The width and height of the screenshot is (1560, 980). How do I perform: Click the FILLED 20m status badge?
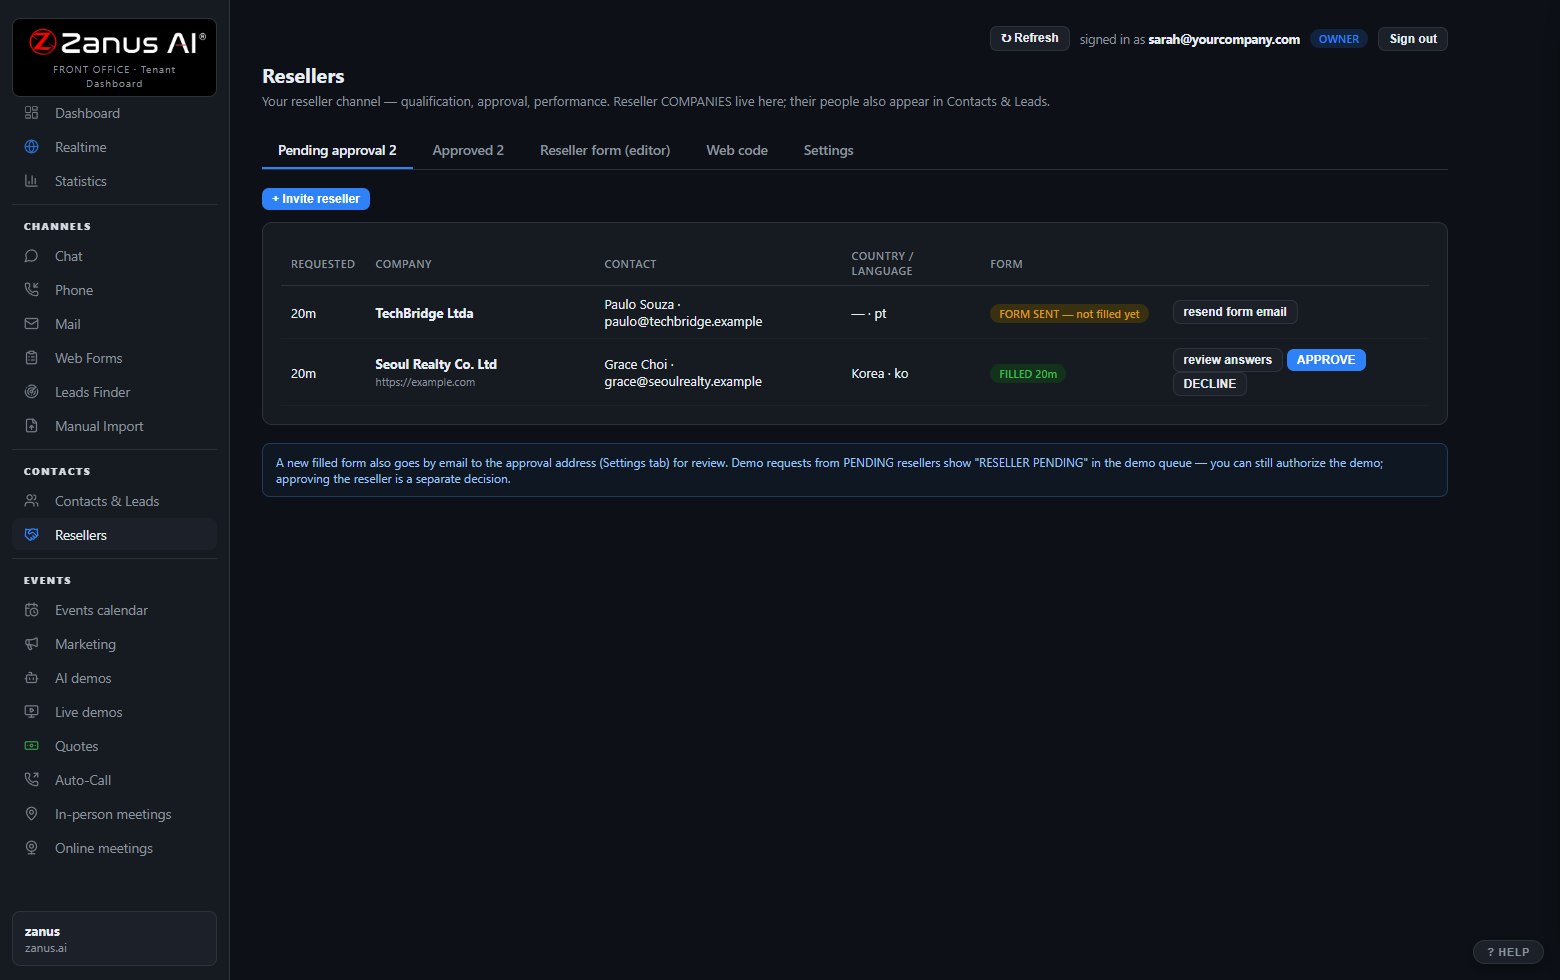1028,374
